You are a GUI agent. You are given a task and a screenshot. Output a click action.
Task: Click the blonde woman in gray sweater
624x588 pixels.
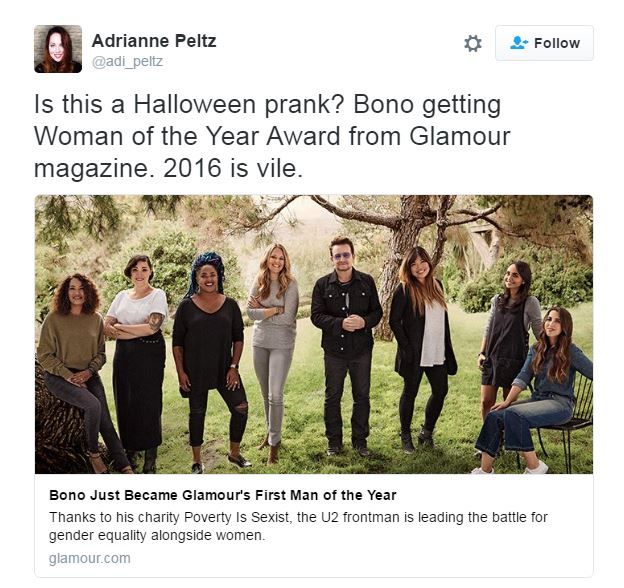click(273, 352)
